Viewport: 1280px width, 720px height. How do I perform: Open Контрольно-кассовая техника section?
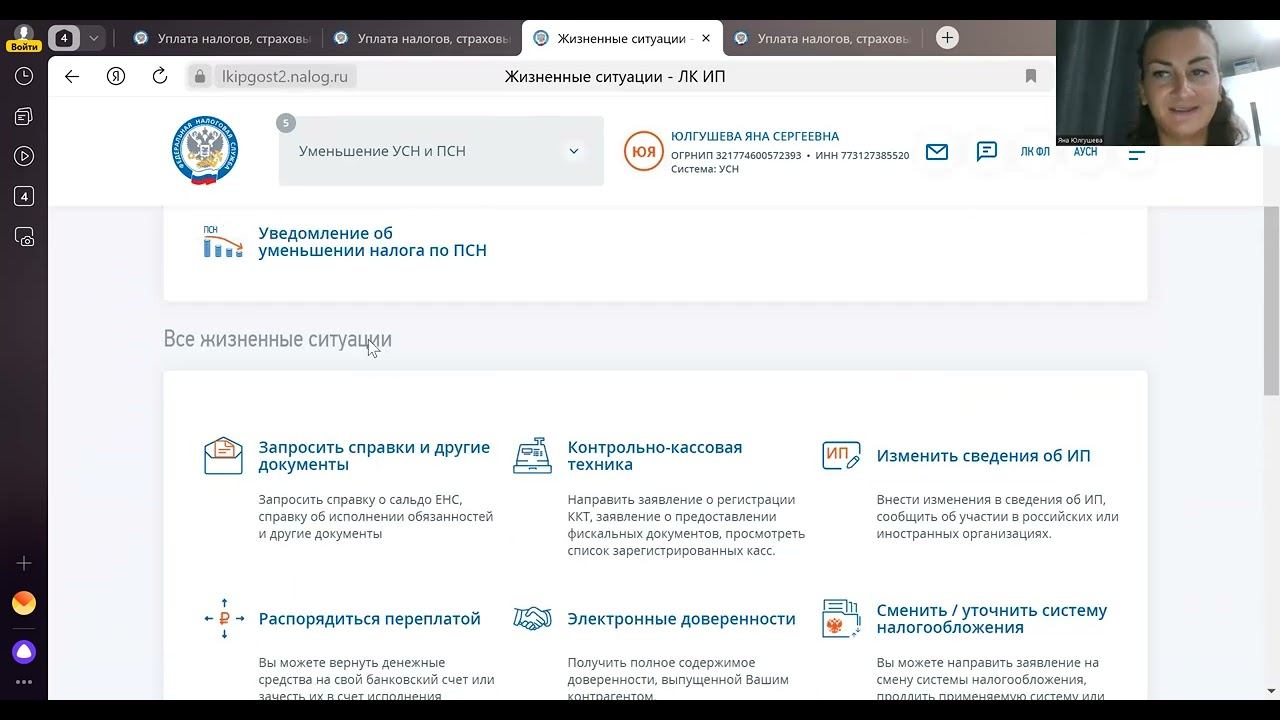pyautogui.click(x=655, y=456)
